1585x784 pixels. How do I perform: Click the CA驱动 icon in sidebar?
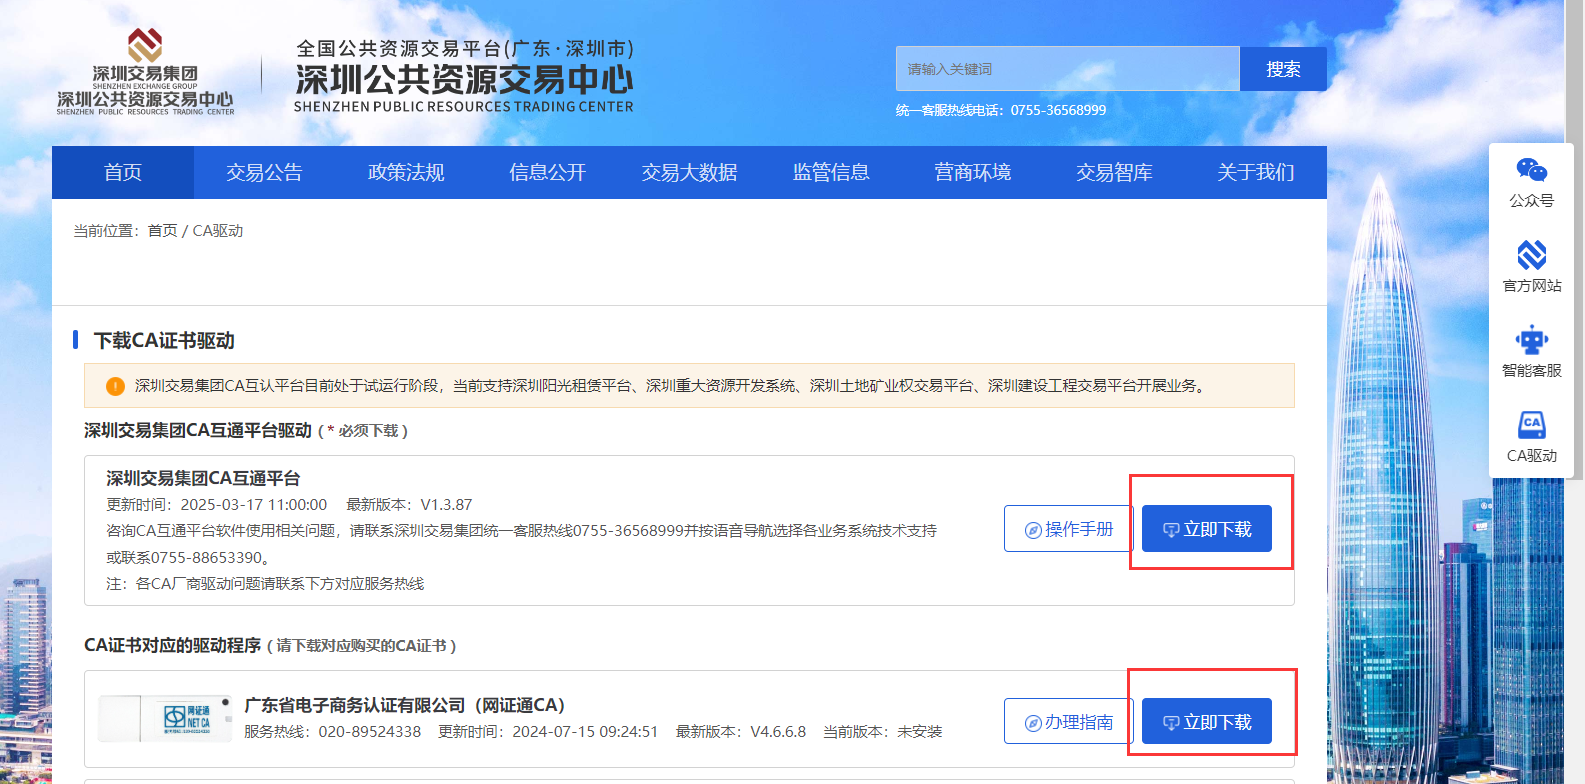pyautogui.click(x=1531, y=426)
